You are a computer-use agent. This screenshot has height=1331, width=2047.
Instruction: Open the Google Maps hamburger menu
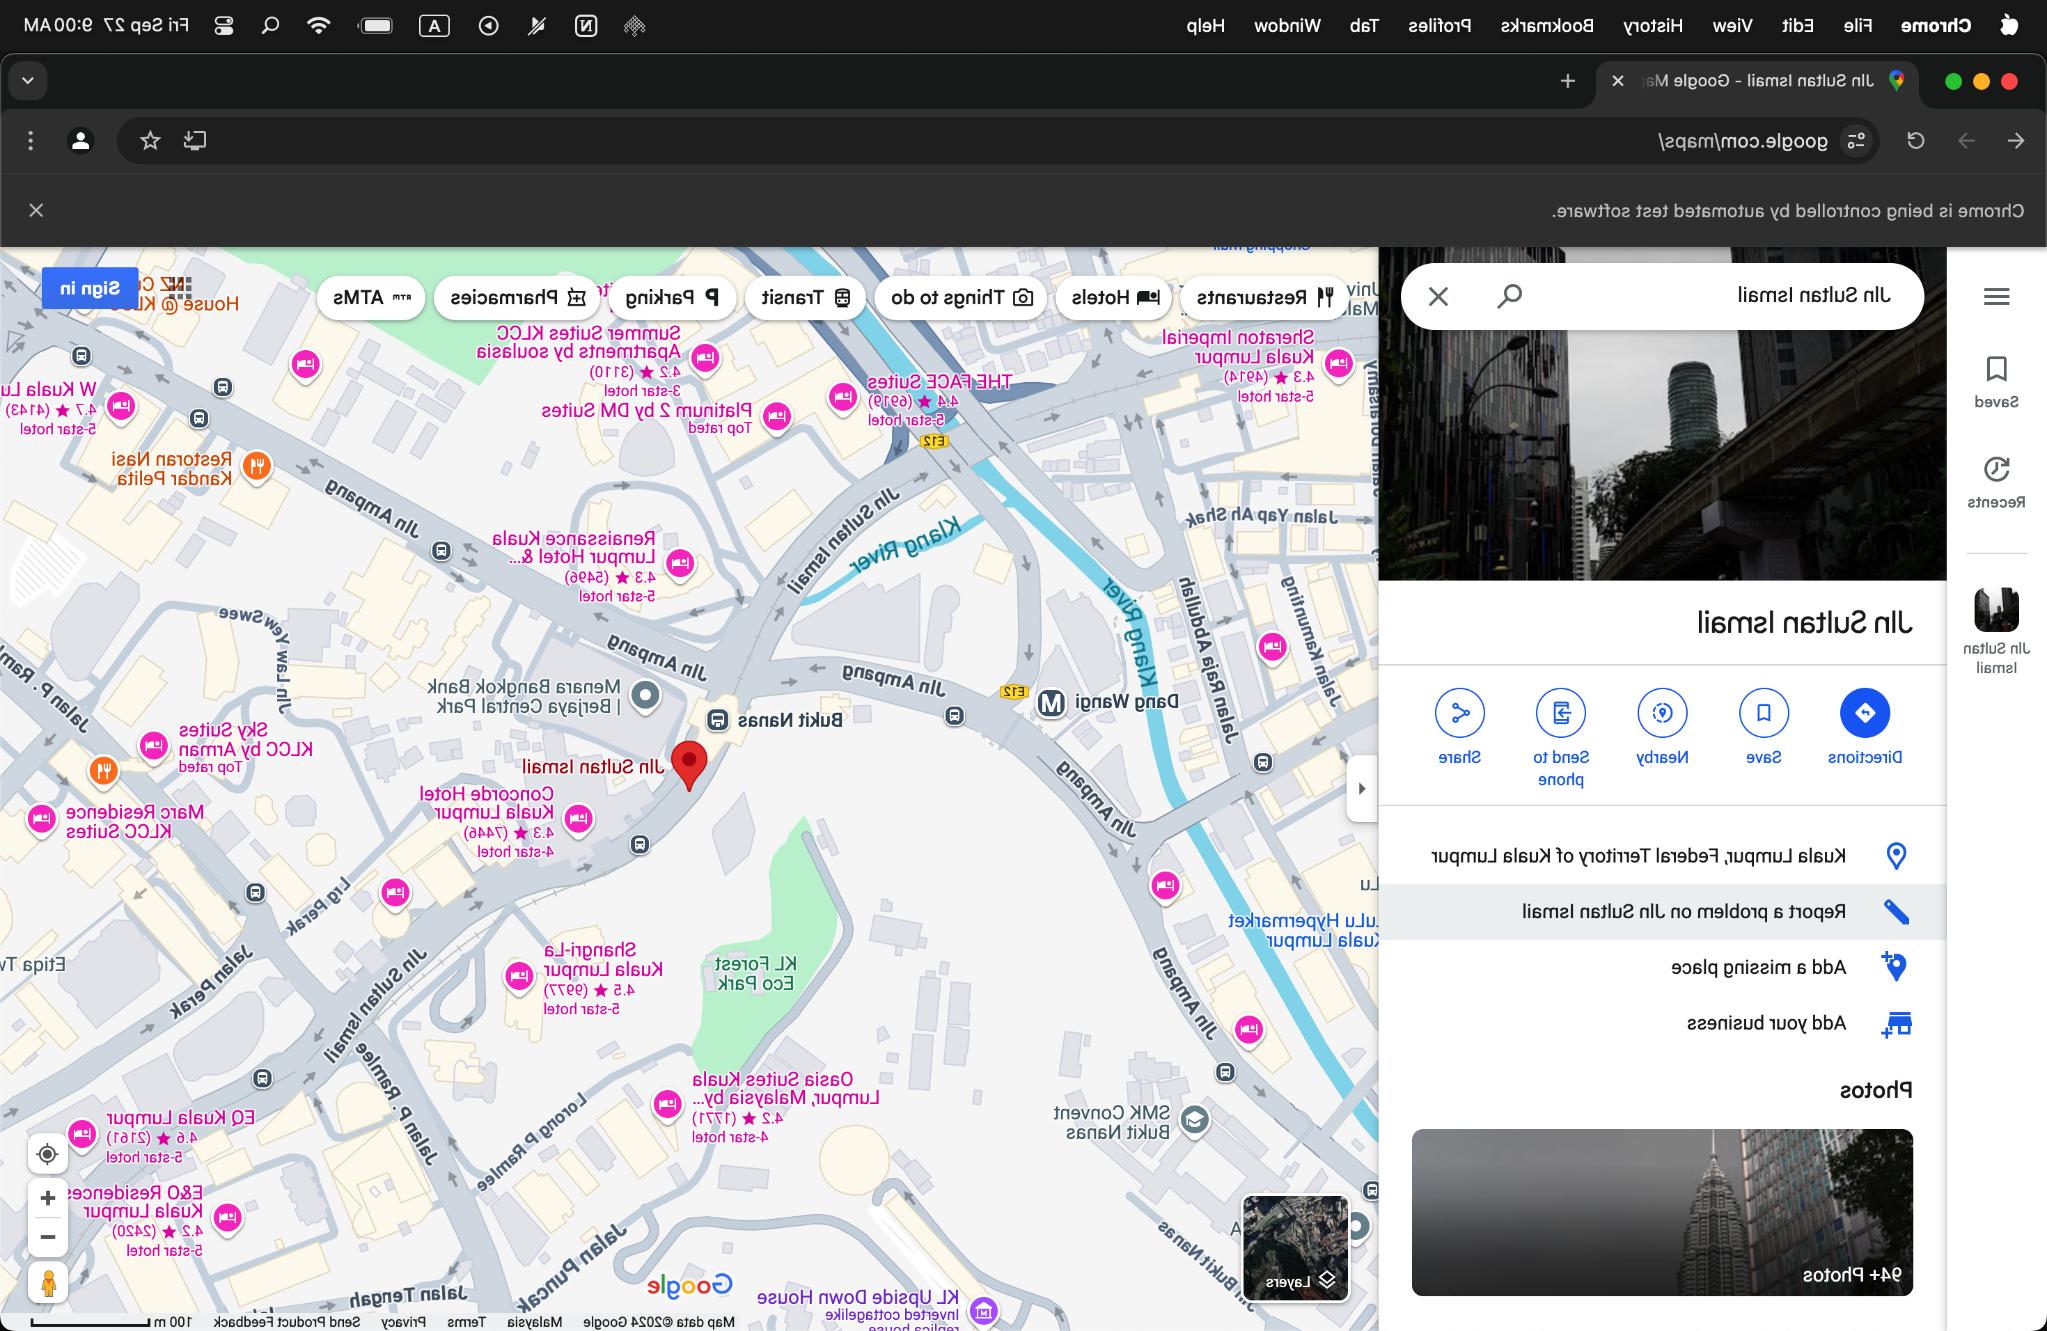pos(1996,296)
